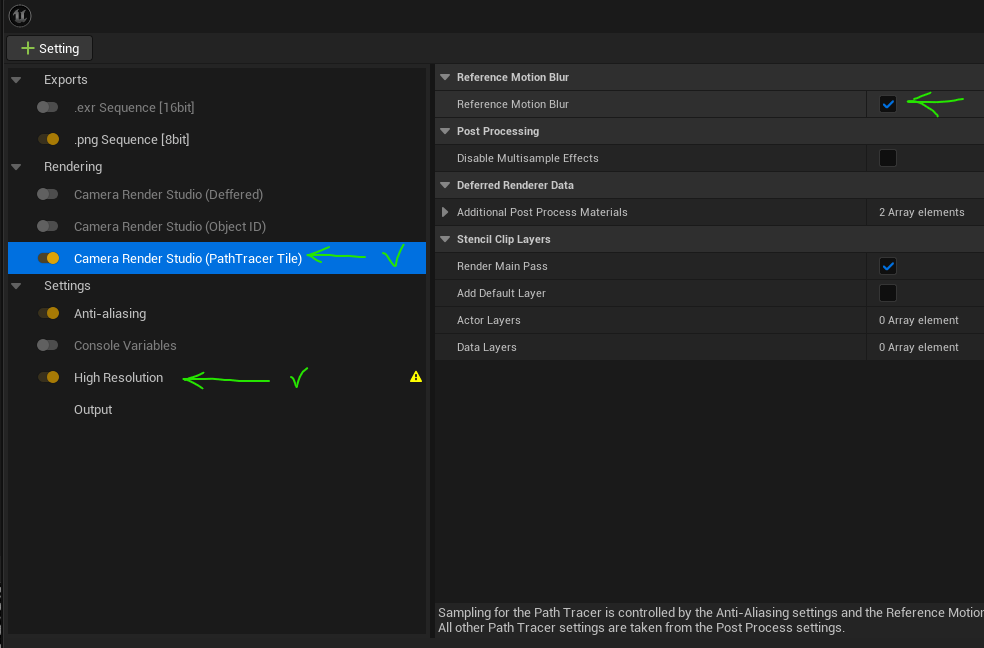Collapse the Deferred Renderer Data section
The height and width of the screenshot is (648, 984).
click(x=445, y=185)
